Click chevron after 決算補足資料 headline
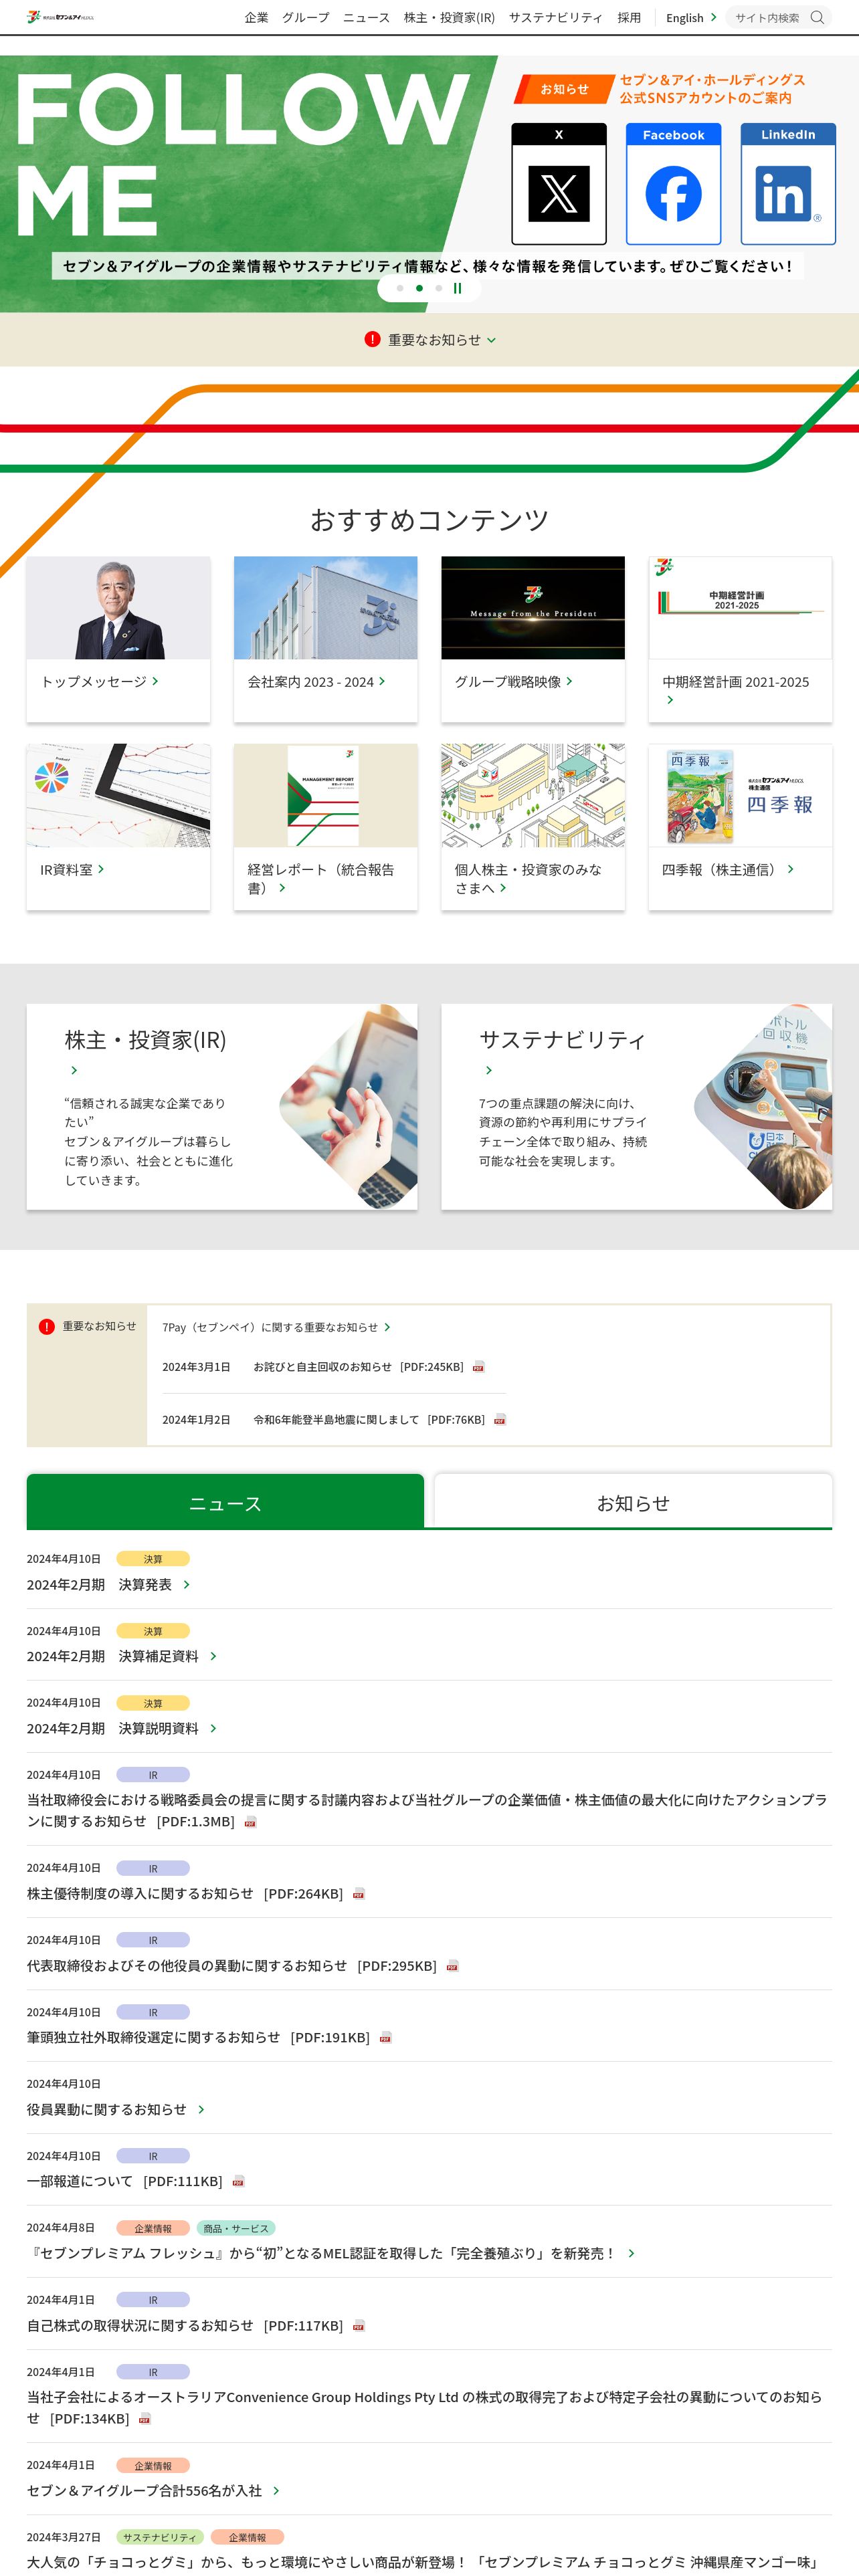The image size is (859, 2576). click(x=213, y=1657)
